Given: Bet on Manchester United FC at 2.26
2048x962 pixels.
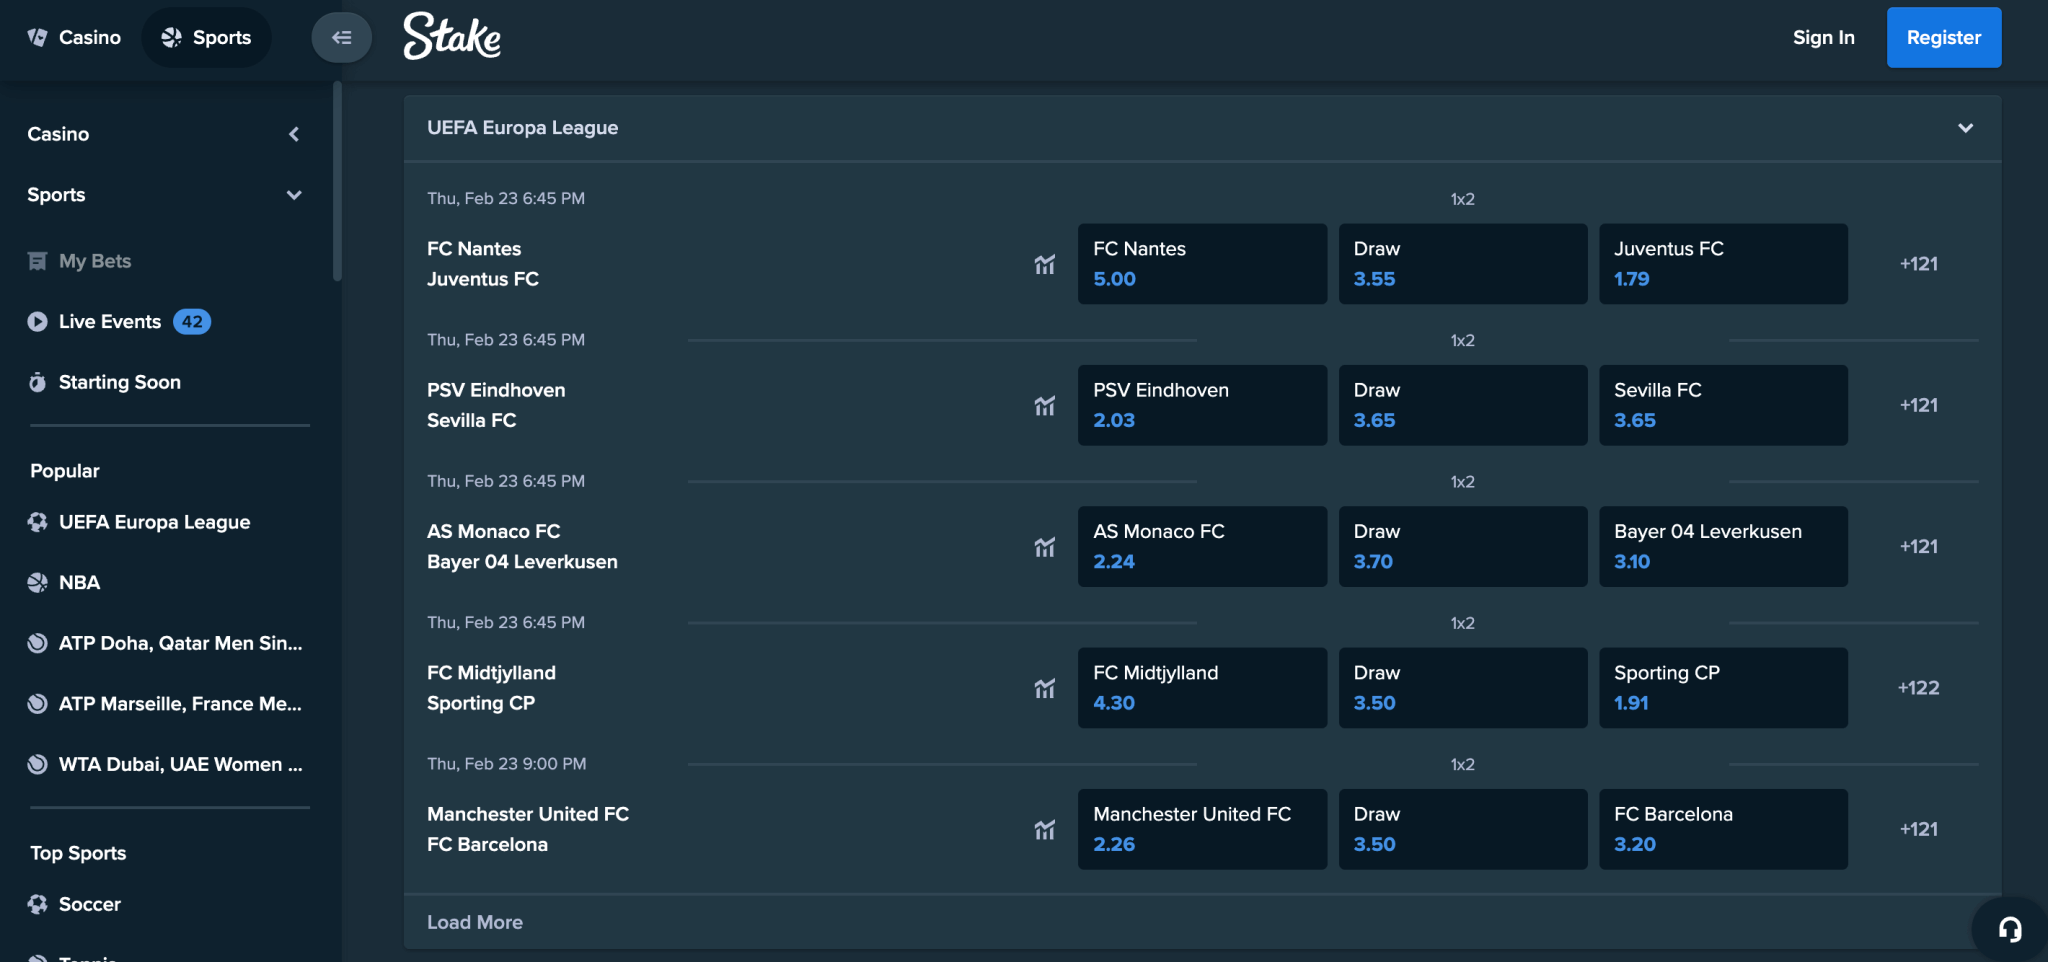Looking at the screenshot, I should pos(1202,829).
